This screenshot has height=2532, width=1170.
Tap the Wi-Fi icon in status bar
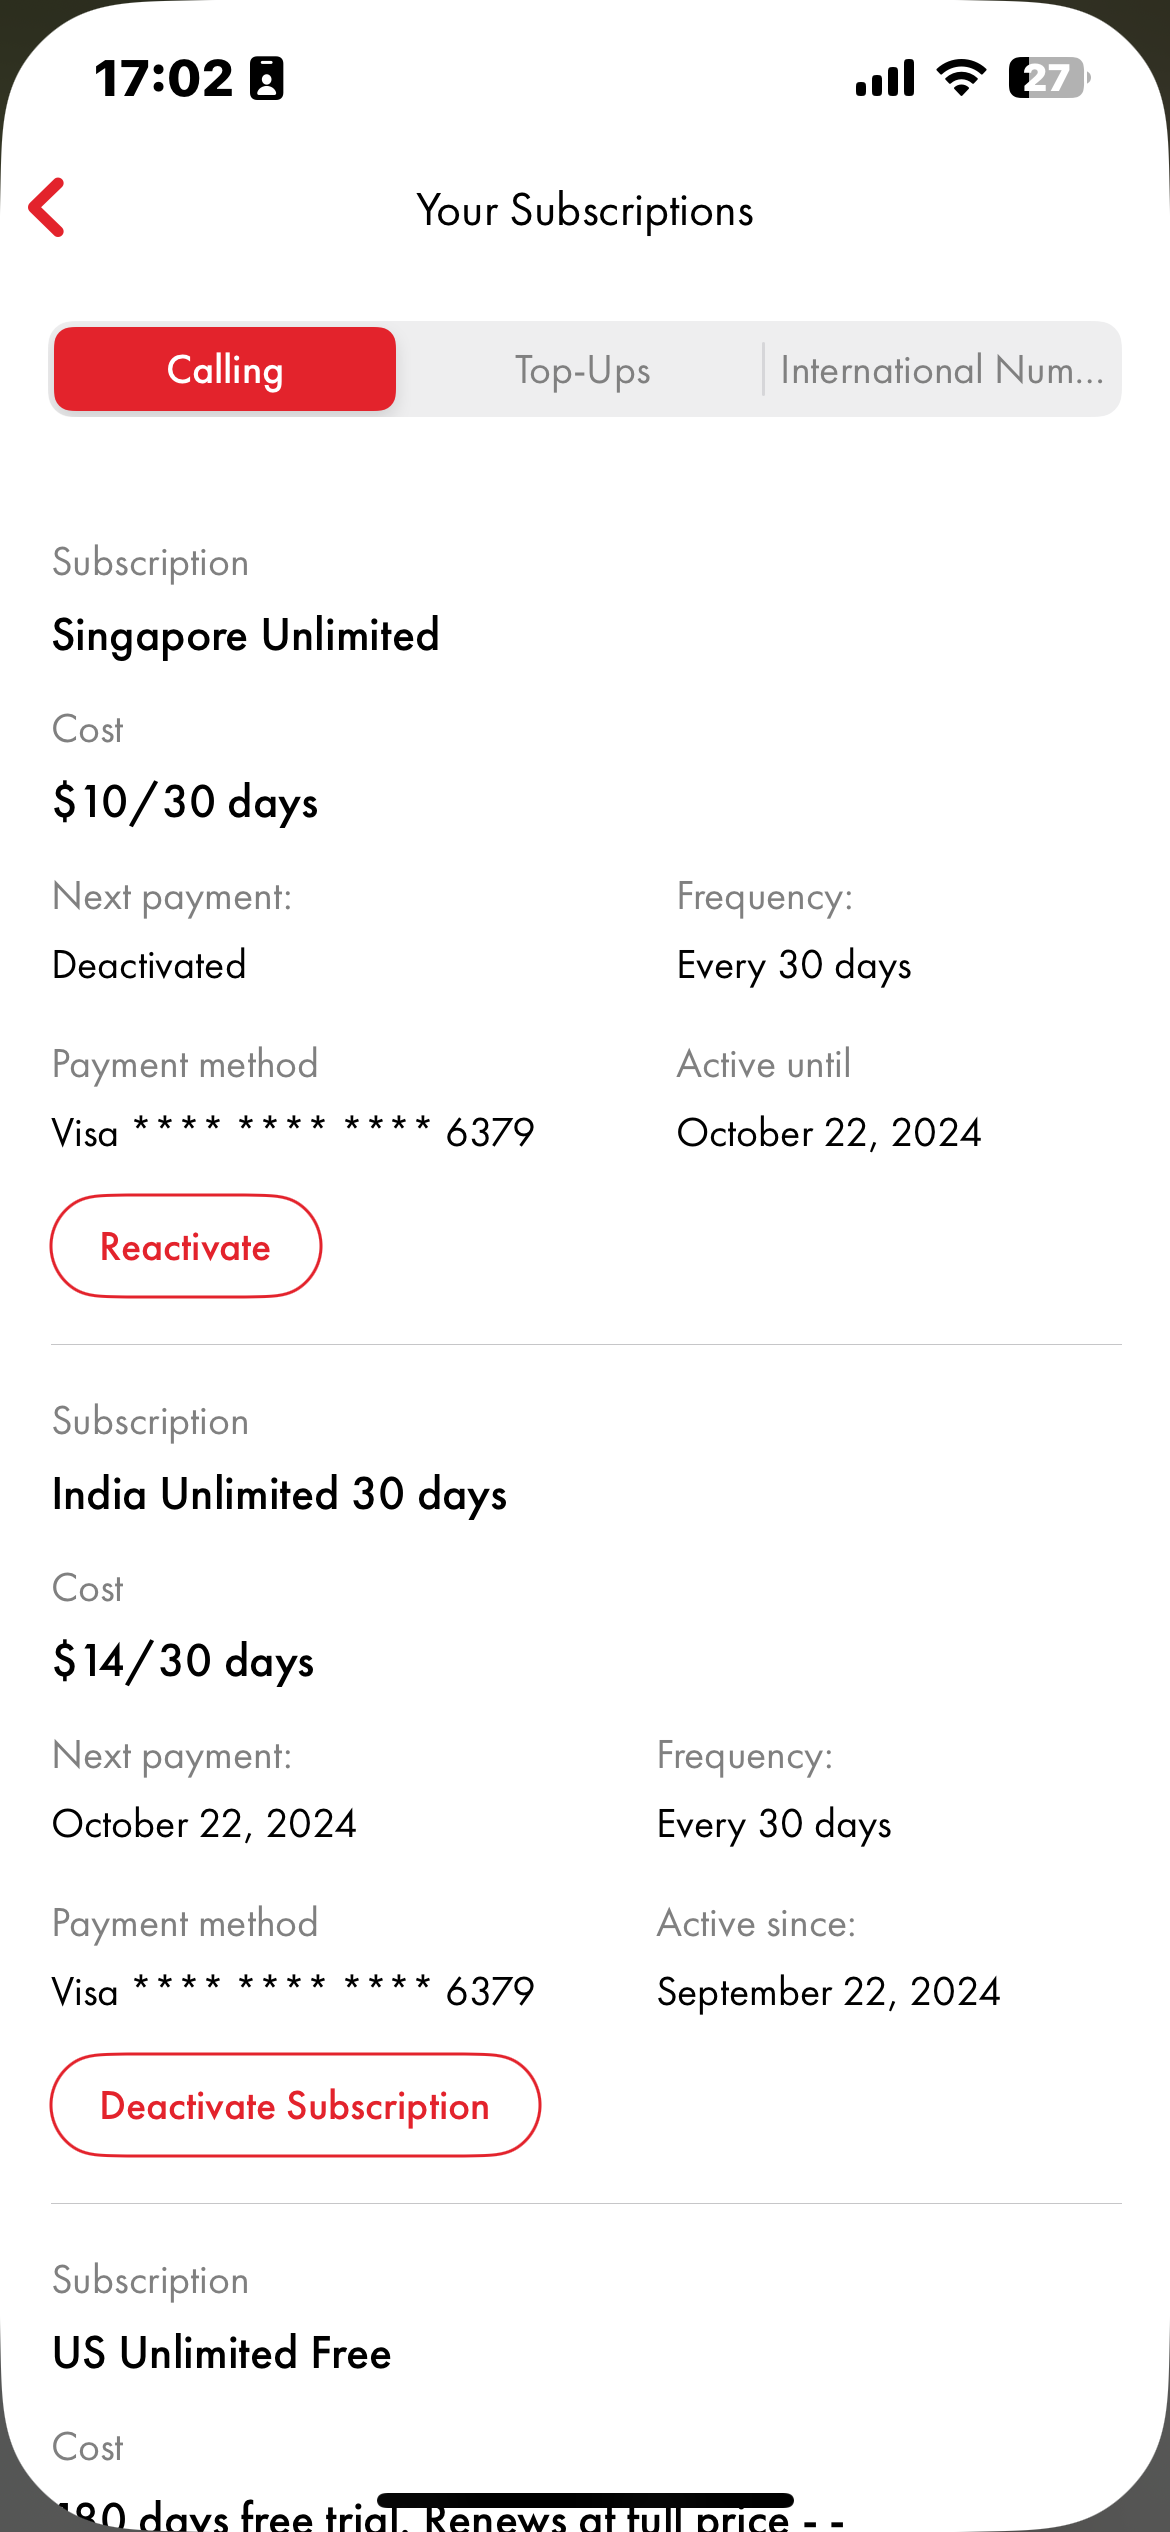click(961, 77)
